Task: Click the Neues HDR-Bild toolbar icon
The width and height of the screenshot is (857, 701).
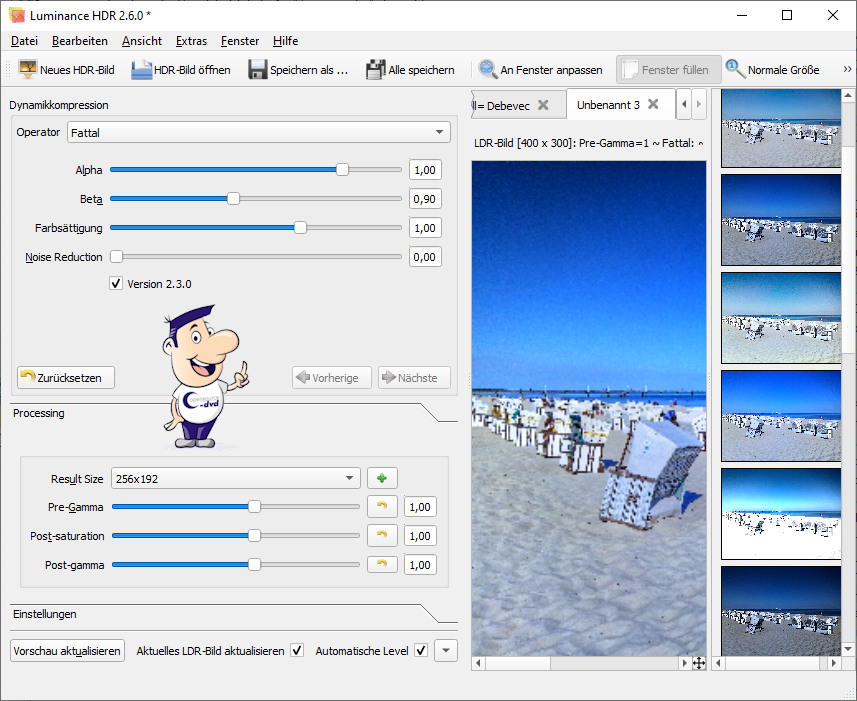Action: [x=28, y=70]
